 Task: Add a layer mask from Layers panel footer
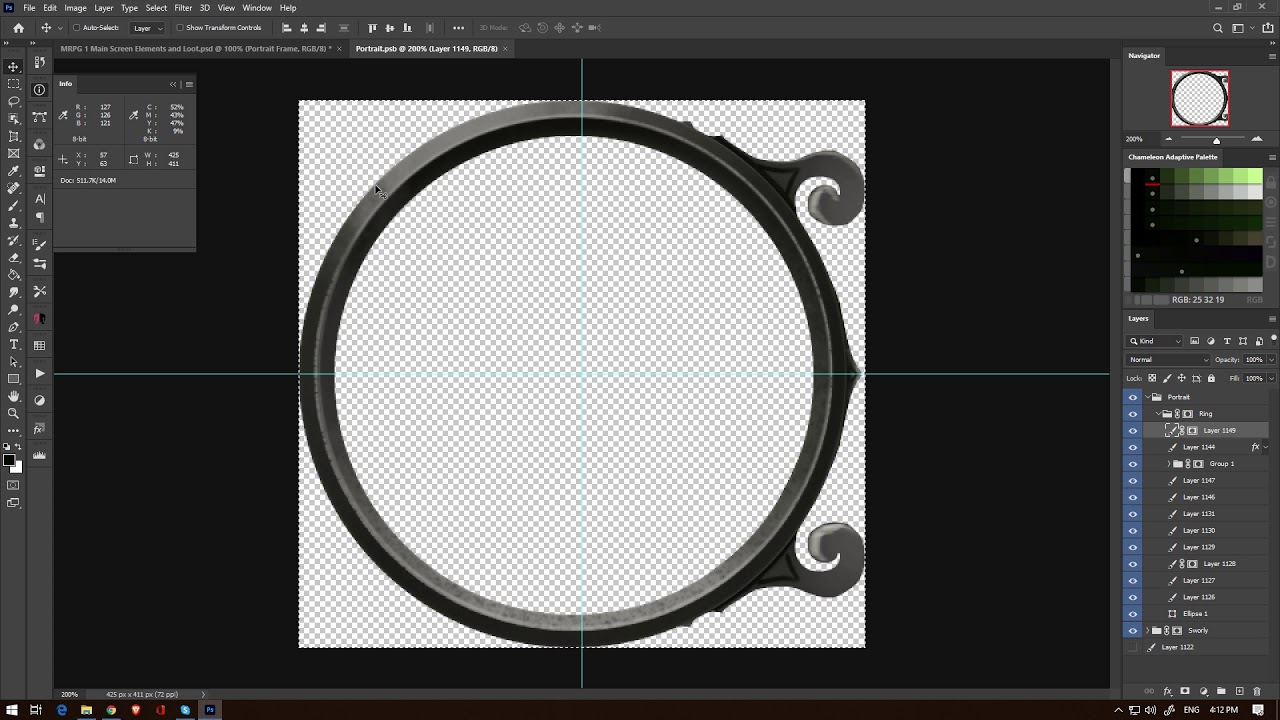pyautogui.click(x=1185, y=691)
